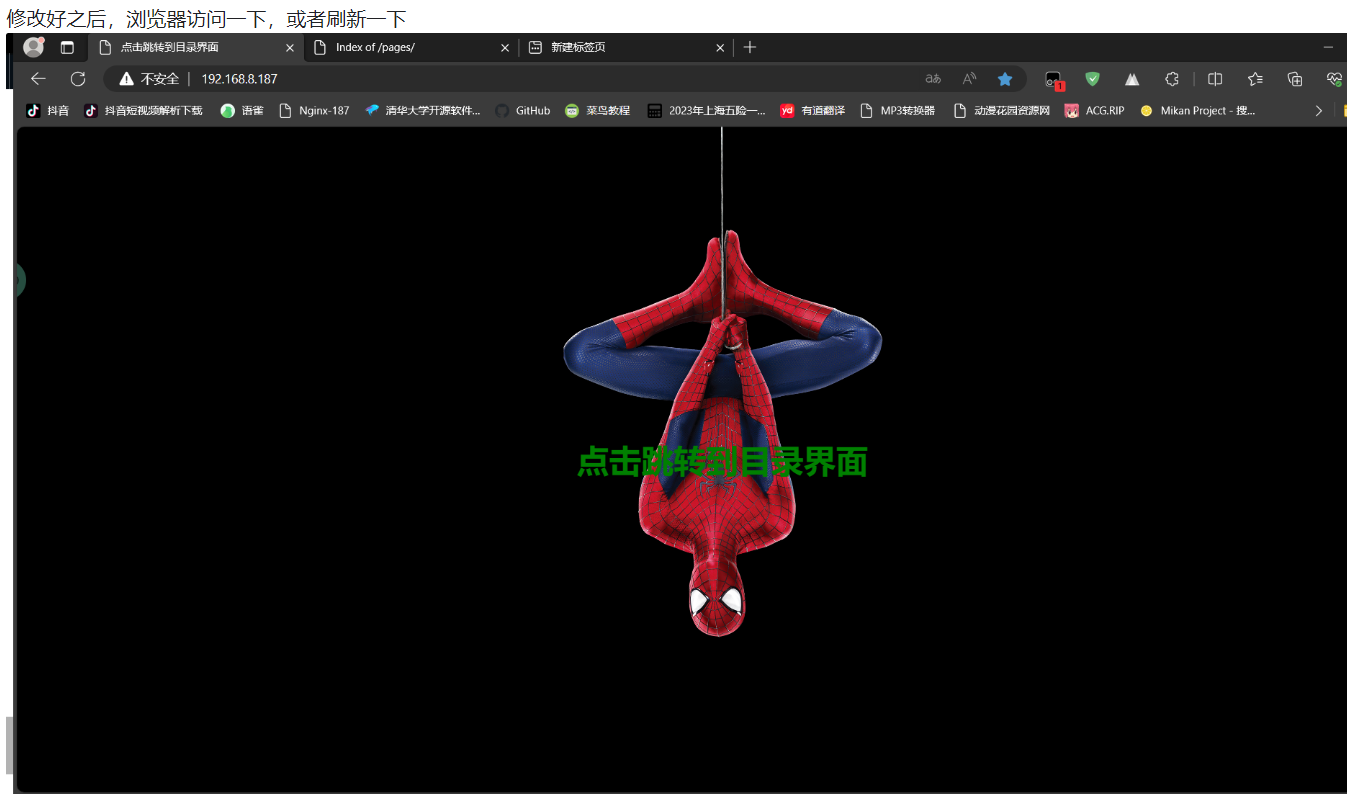
Task: Refresh the current page
Action: pyautogui.click(x=78, y=79)
